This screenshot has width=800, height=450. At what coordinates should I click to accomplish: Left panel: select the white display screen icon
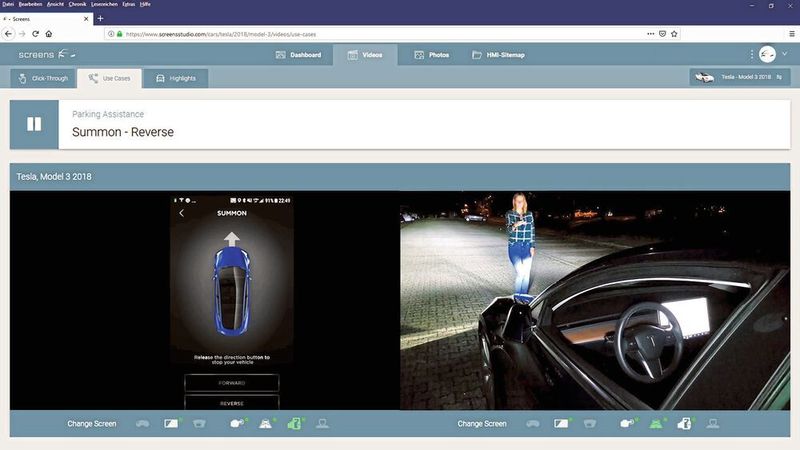click(171, 423)
